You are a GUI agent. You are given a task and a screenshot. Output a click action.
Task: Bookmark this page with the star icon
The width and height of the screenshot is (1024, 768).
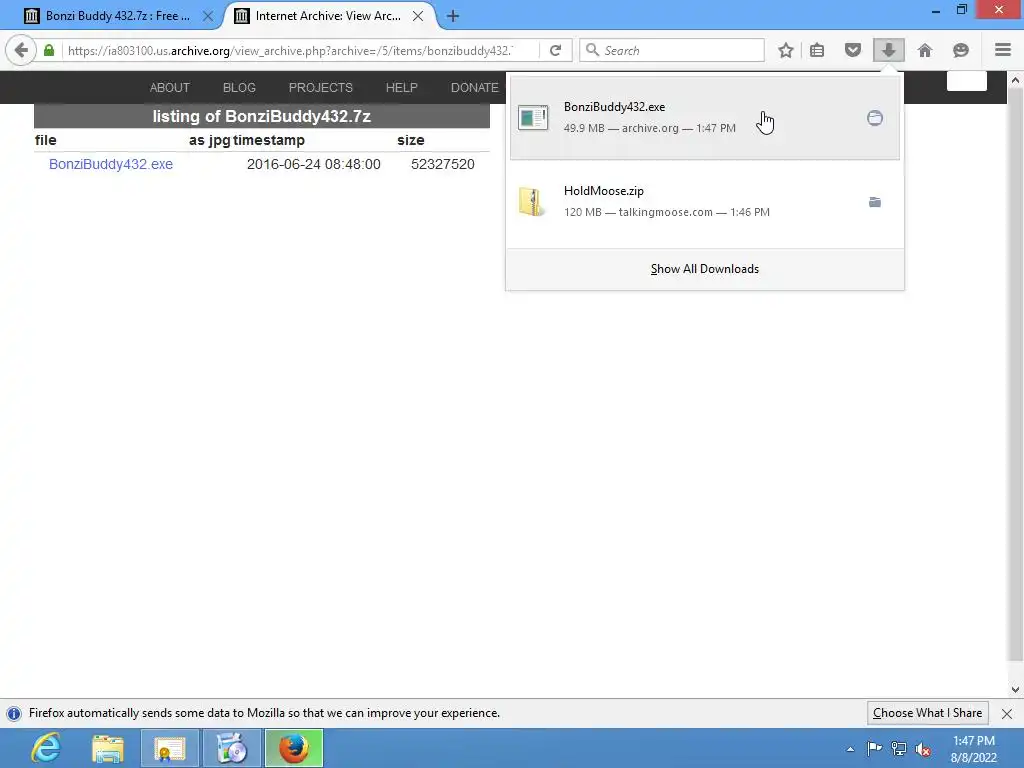click(x=786, y=50)
